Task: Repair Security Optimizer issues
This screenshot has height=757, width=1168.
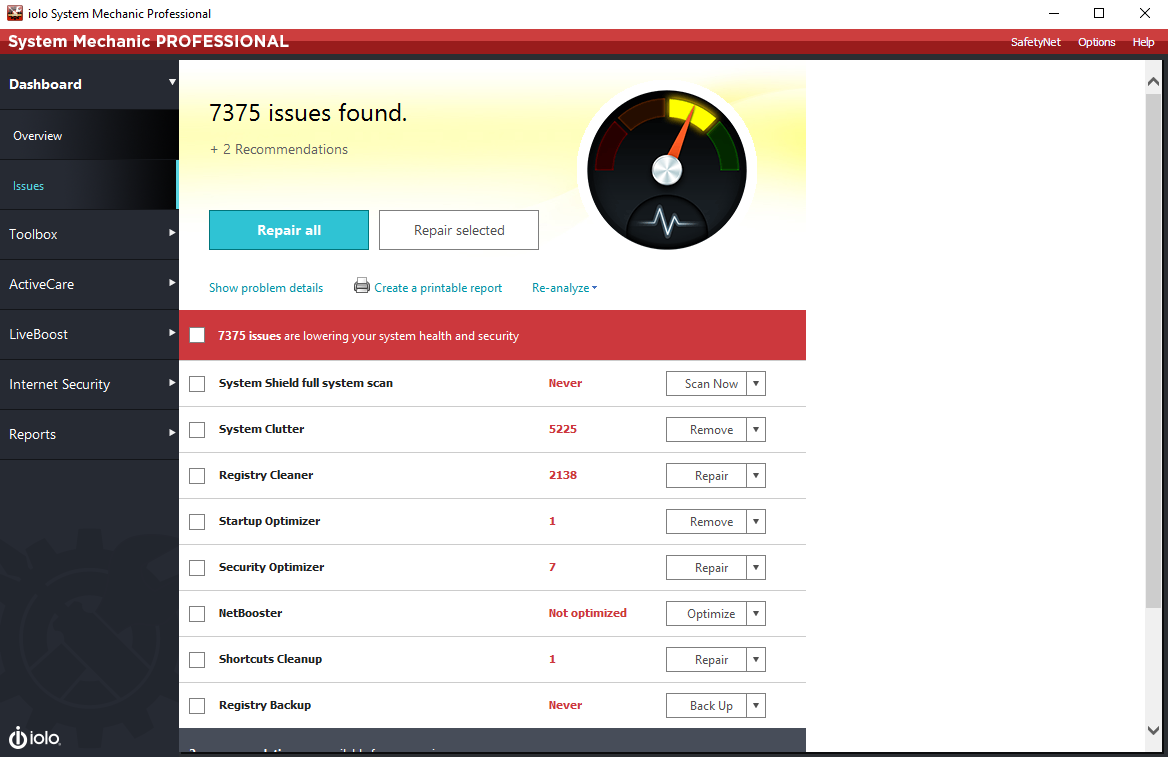Action: click(x=706, y=568)
